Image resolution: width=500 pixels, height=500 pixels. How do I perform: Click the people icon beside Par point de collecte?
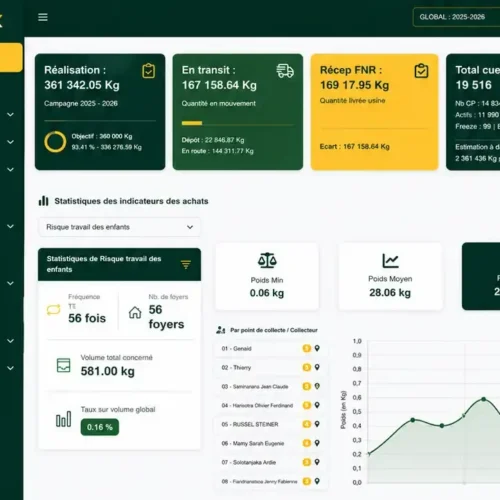(x=221, y=330)
